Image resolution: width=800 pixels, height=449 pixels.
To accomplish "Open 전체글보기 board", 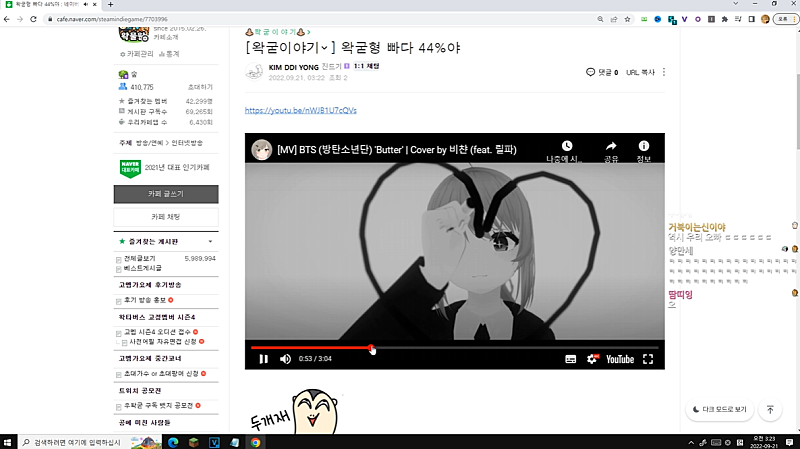I will click(140, 259).
